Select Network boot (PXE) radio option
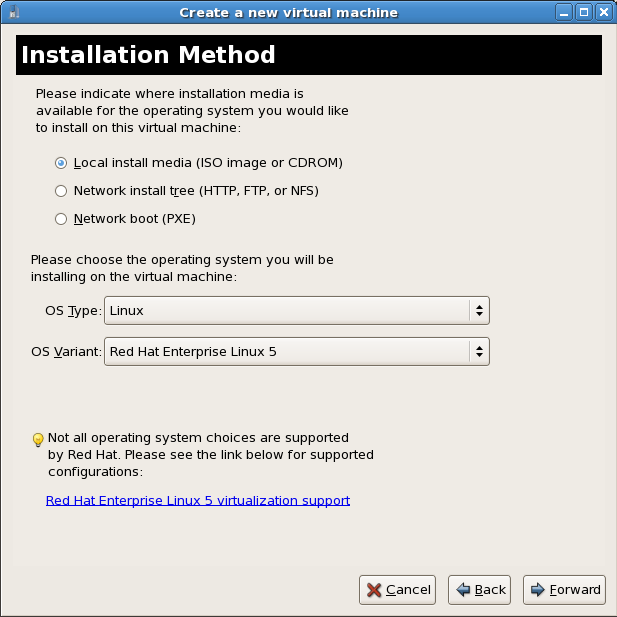This screenshot has width=617, height=617. point(62,218)
